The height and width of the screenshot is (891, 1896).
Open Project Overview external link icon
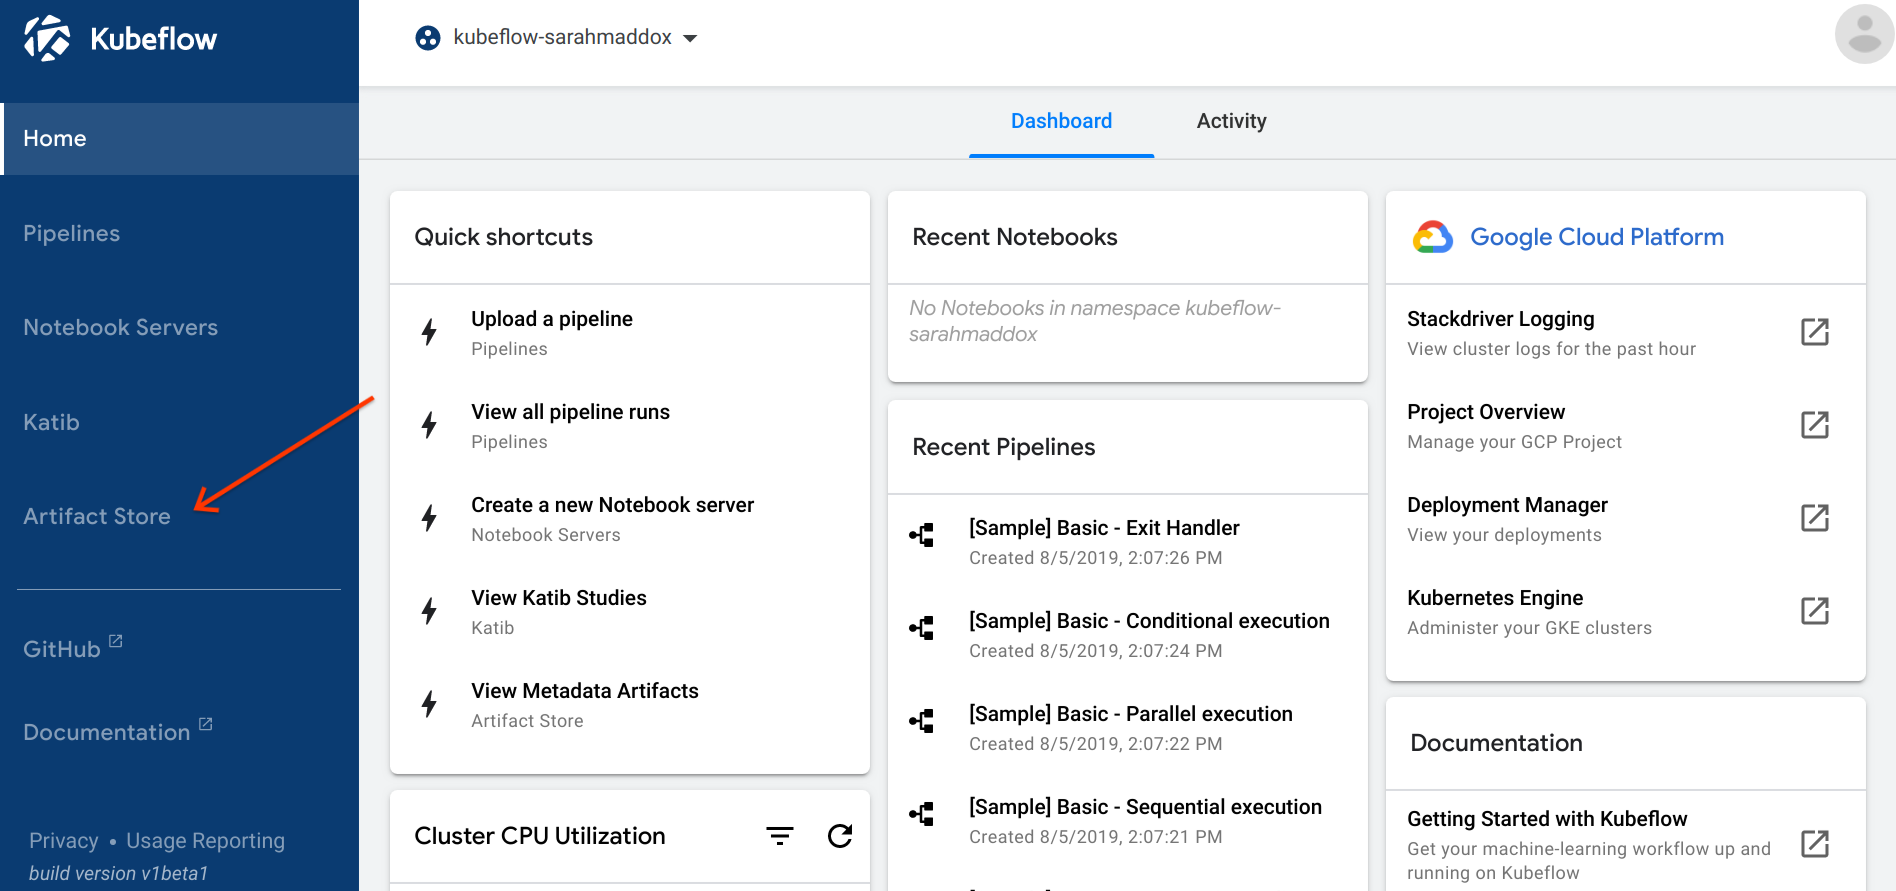1815,425
